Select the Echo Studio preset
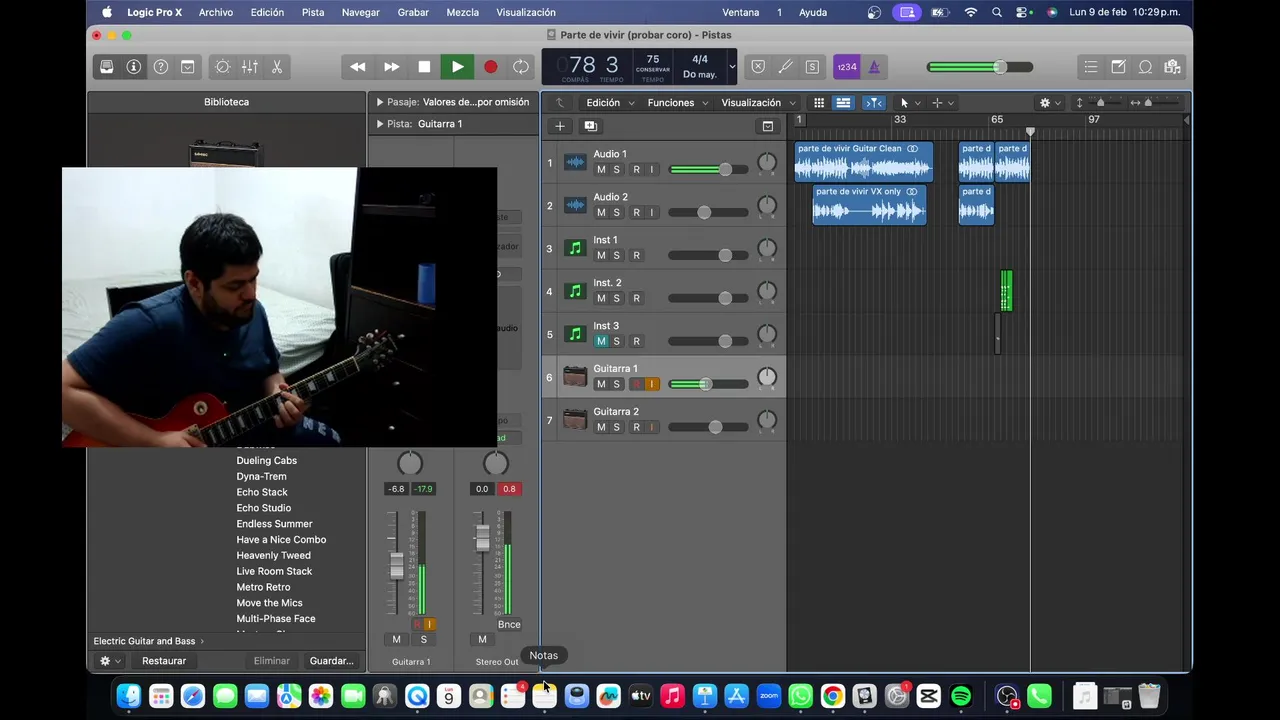 click(x=263, y=508)
